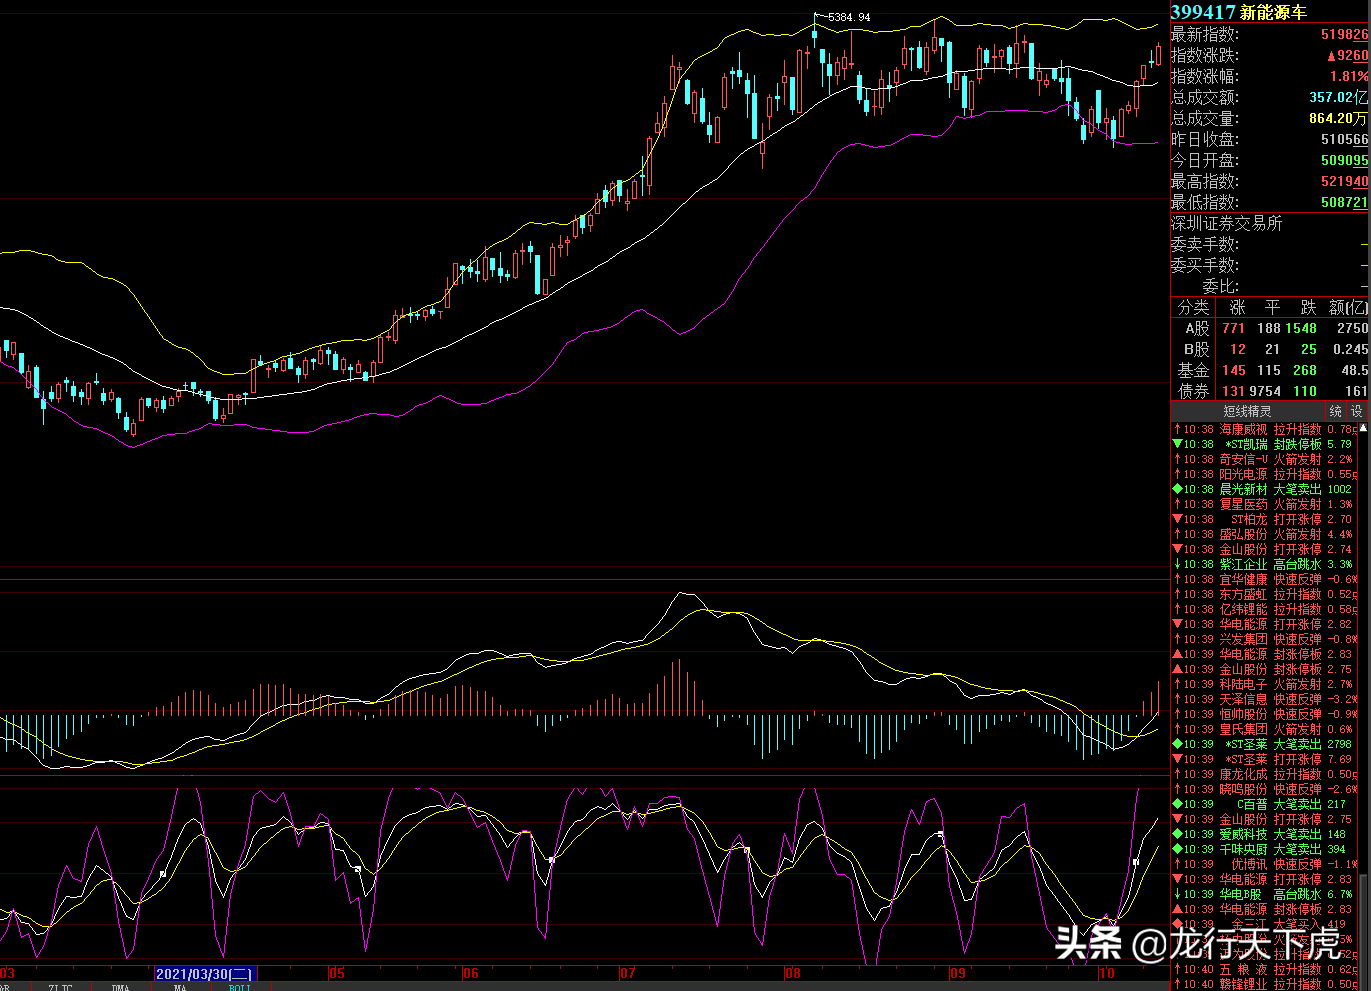This screenshot has height=991, width=1371.
Task: Open the 兴发集团 快速反弹 alert row
Action: [x=1265, y=639]
